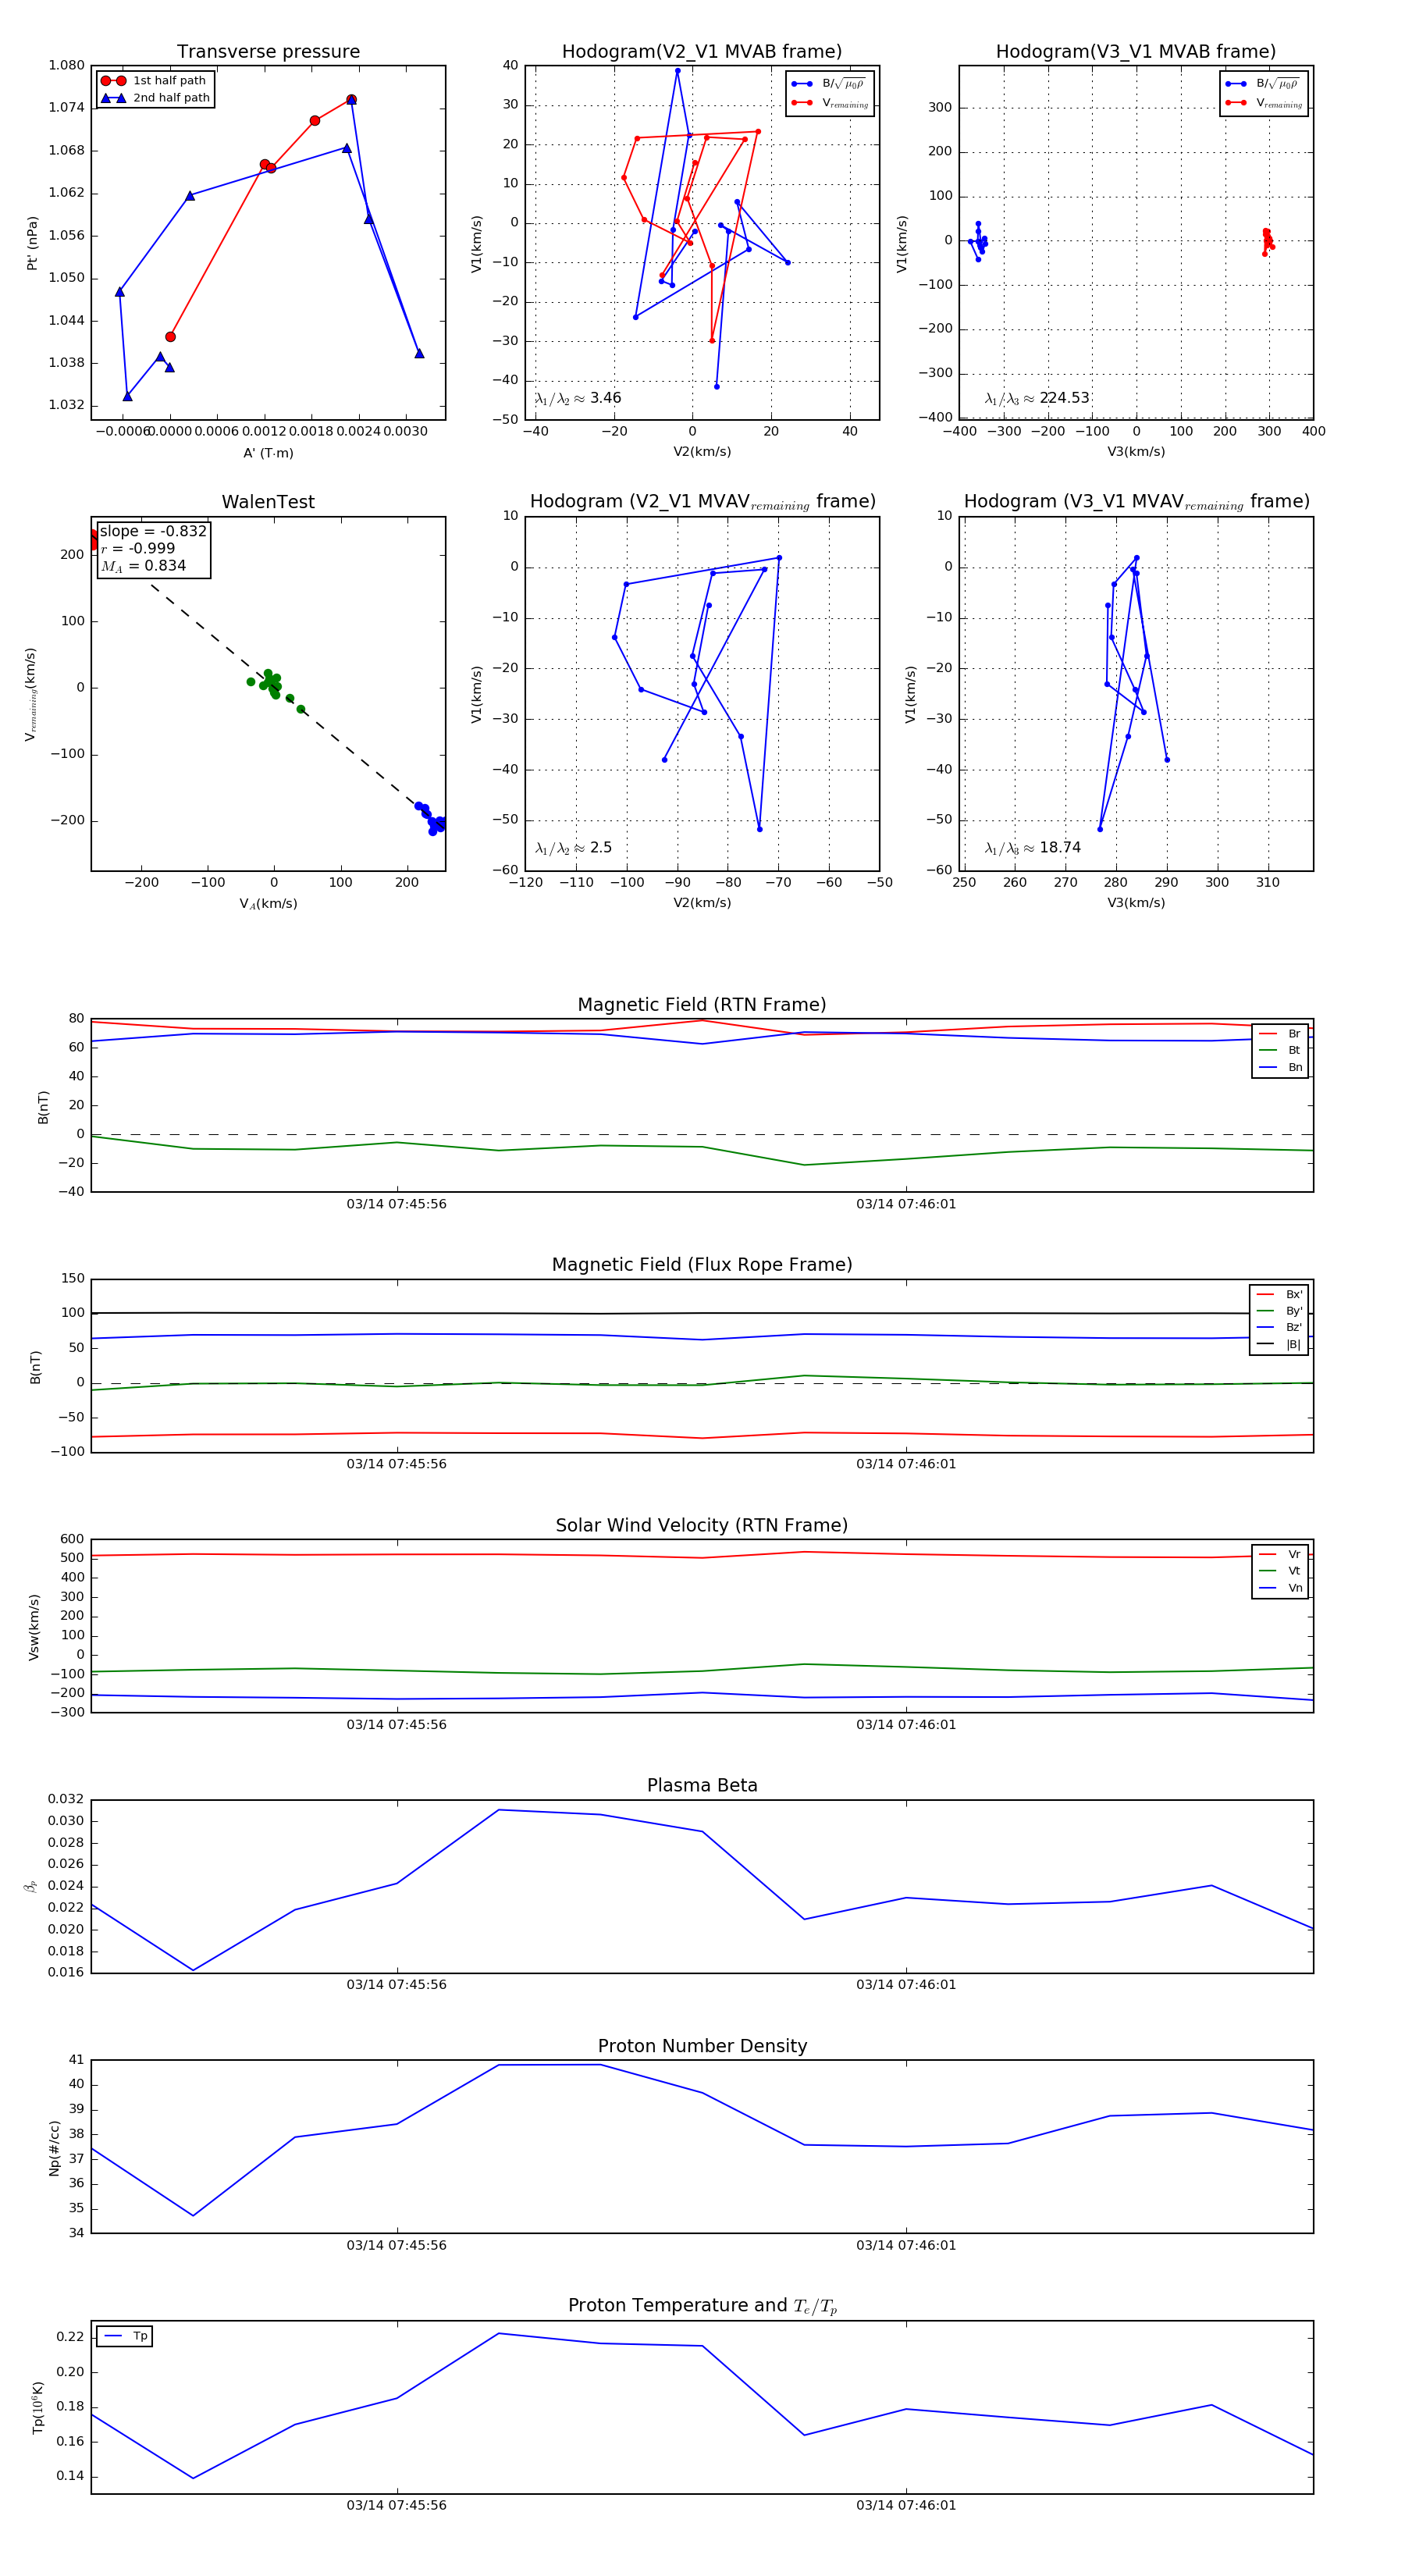The image size is (1405, 2576).
Task: Click the 'Proton Temperature and Te/Tp' title
Action: coord(702,2306)
